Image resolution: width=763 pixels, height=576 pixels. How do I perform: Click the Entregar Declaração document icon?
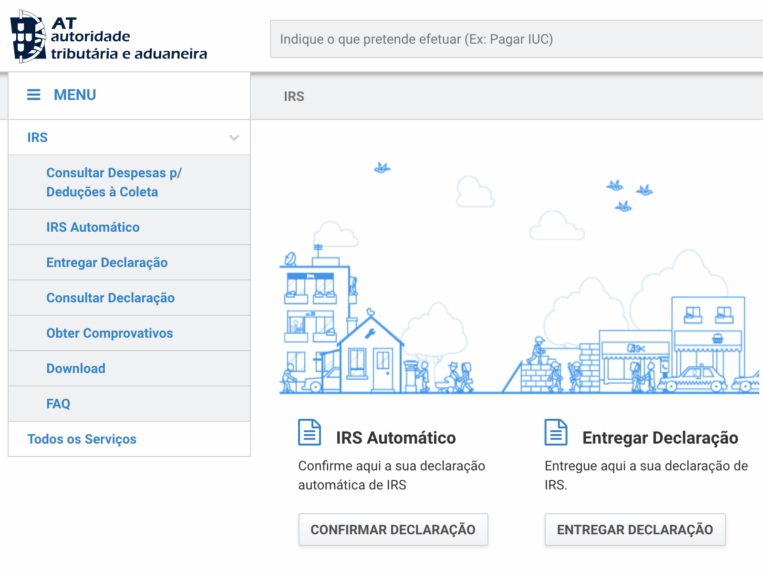556,433
